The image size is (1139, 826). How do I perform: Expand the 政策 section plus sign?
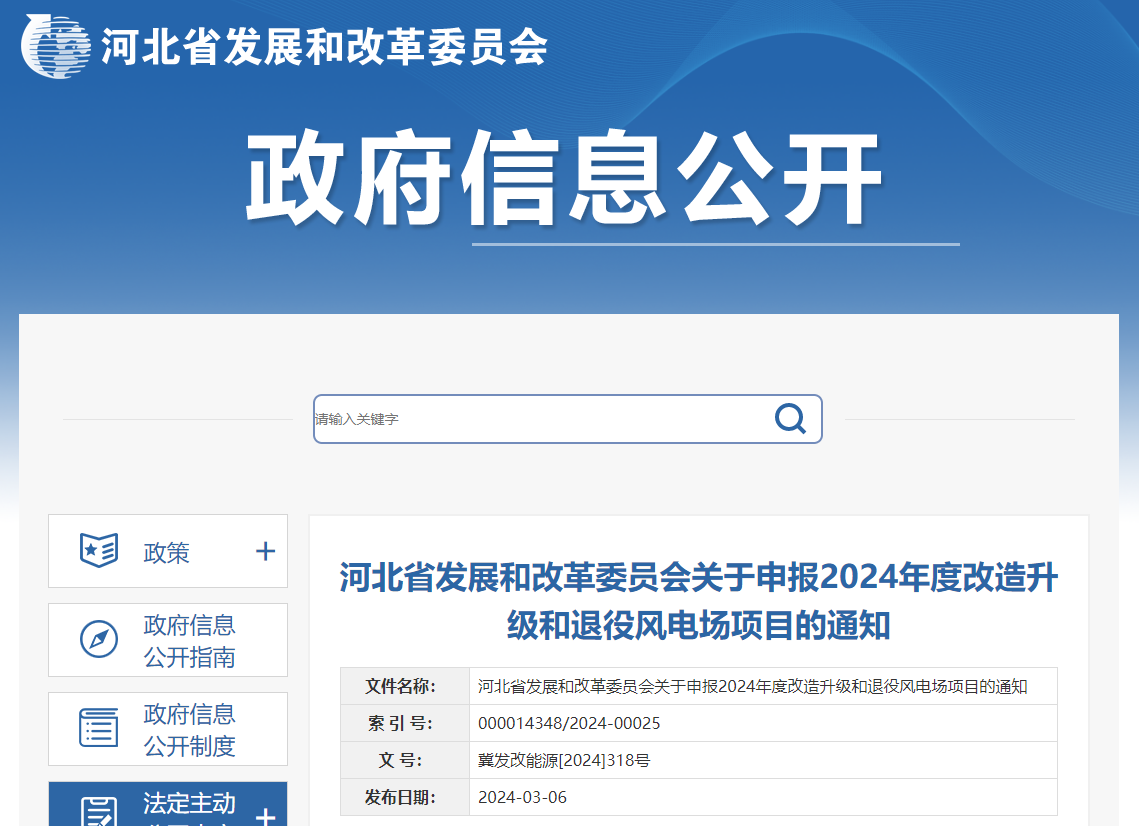coord(265,551)
